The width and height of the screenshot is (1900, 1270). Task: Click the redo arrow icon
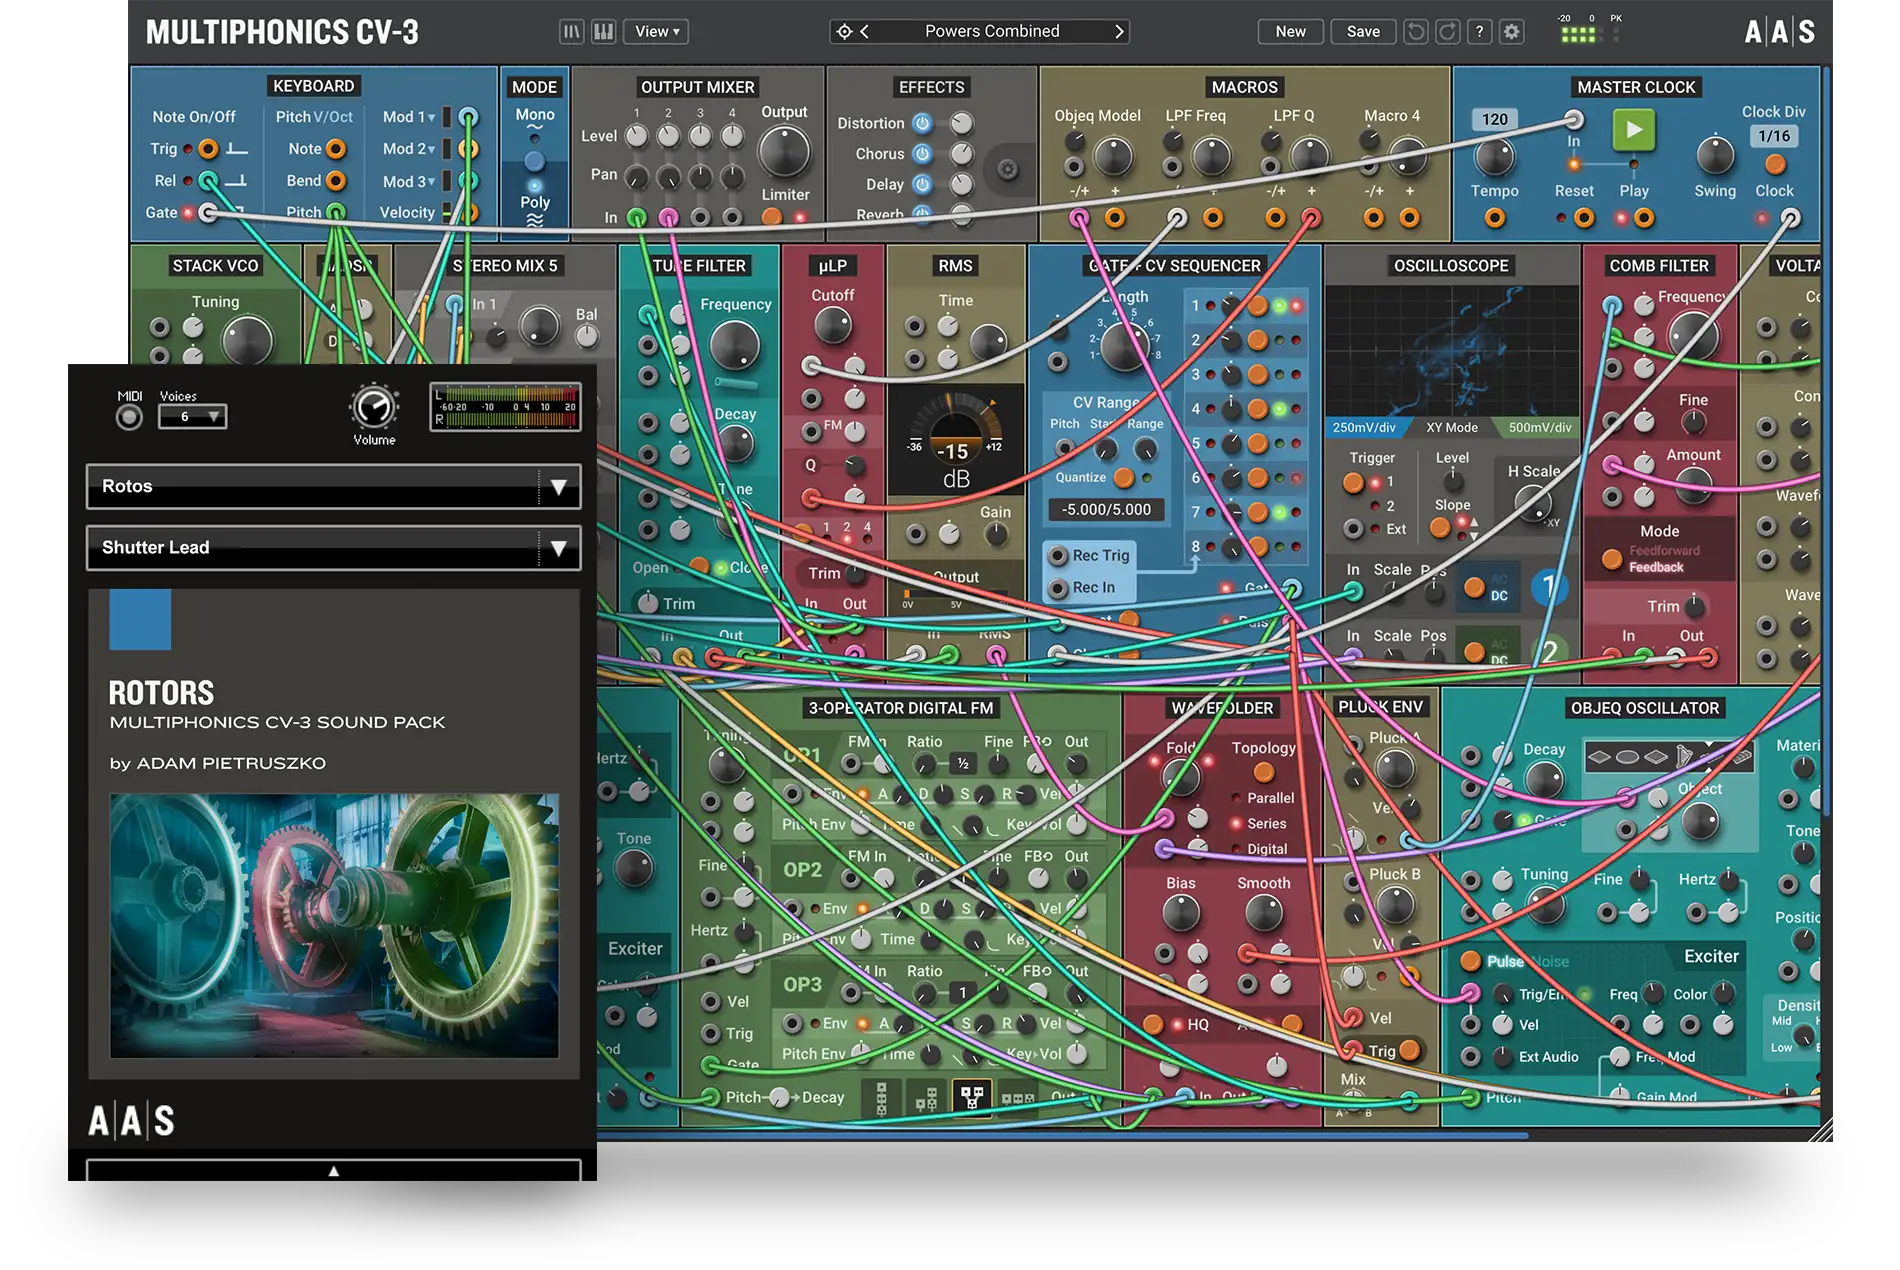[x=1447, y=32]
